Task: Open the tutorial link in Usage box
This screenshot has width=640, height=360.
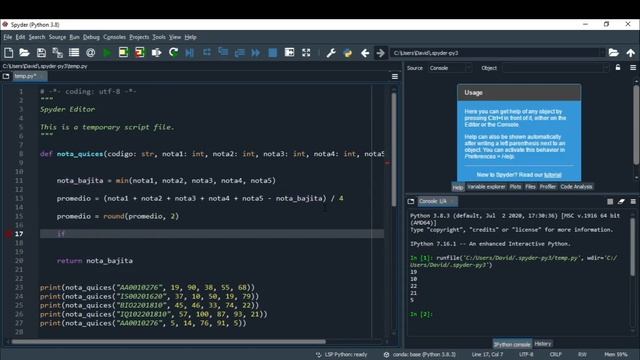Action: tap(552, 175)
